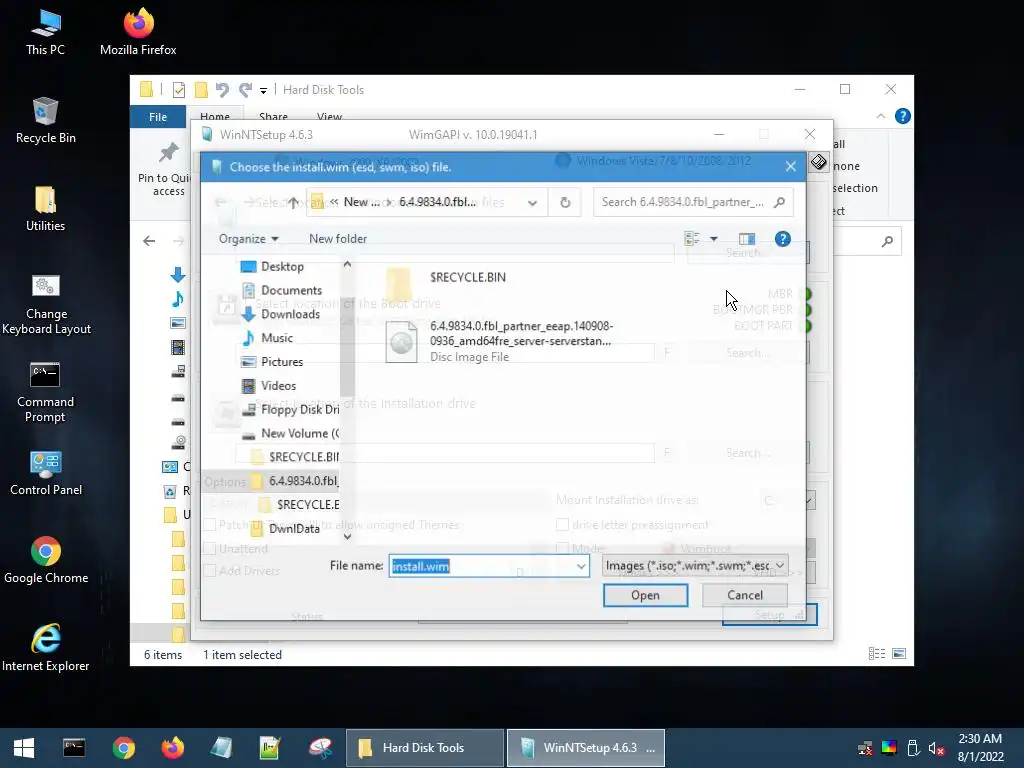
Task: Click the File name input field
Action: [482, 566]
